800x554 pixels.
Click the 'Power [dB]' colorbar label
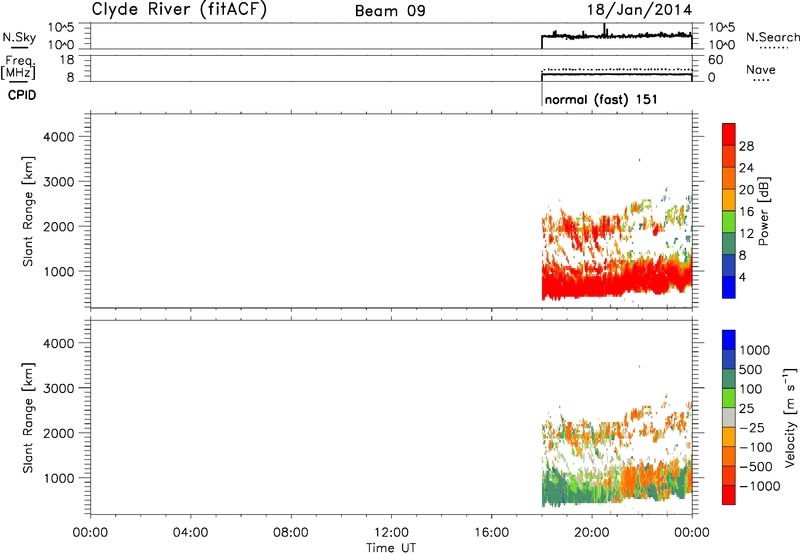pyautogui.click(x=763, y=211)
